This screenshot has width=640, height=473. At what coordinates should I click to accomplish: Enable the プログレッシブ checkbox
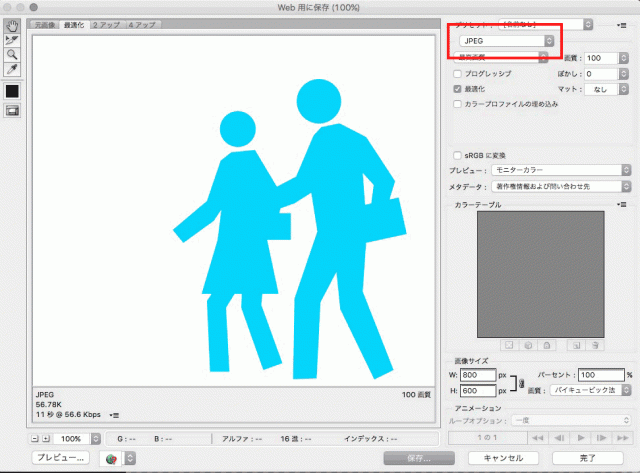458,74
